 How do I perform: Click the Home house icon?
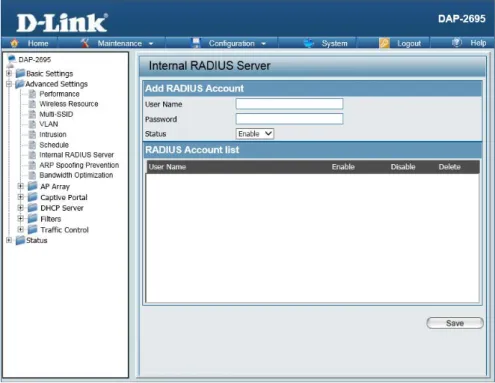click(14, 43)
